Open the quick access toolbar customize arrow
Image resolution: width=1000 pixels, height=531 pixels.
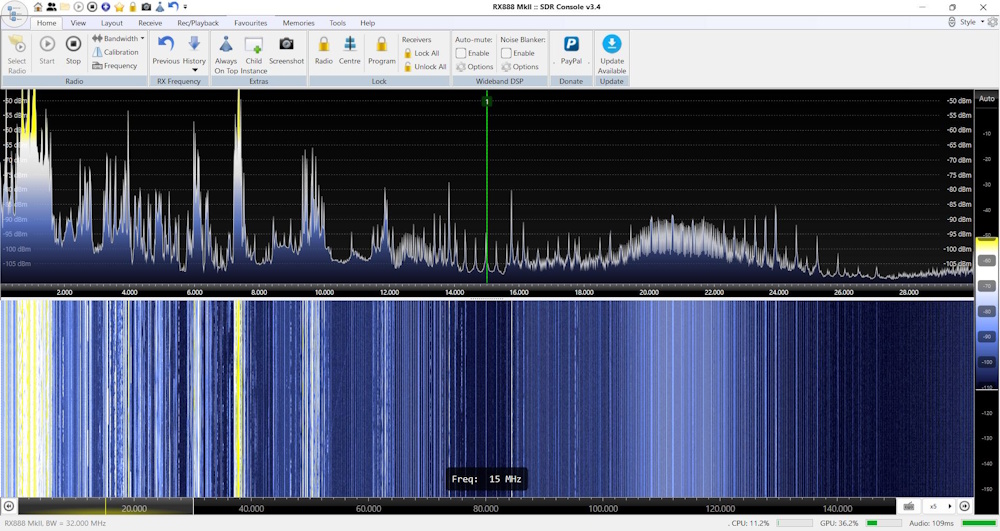[186, 7]
